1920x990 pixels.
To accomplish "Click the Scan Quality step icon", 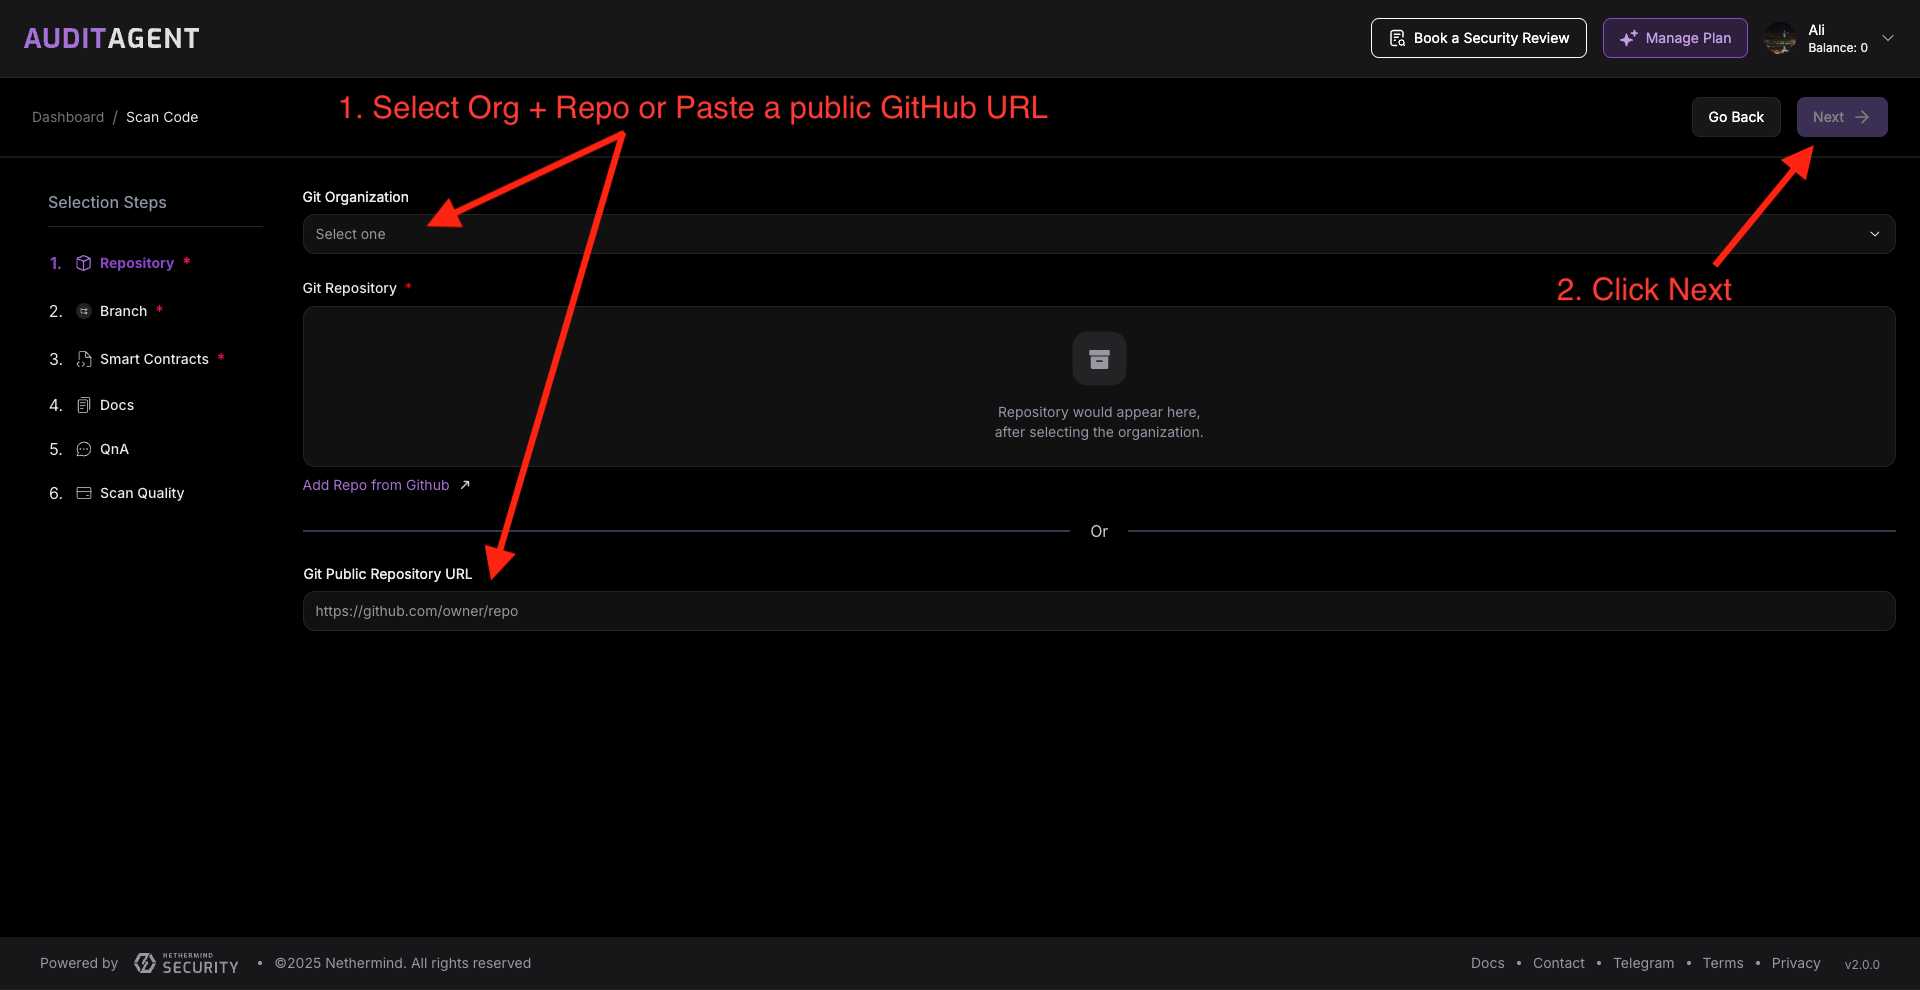I will (82, 492).
